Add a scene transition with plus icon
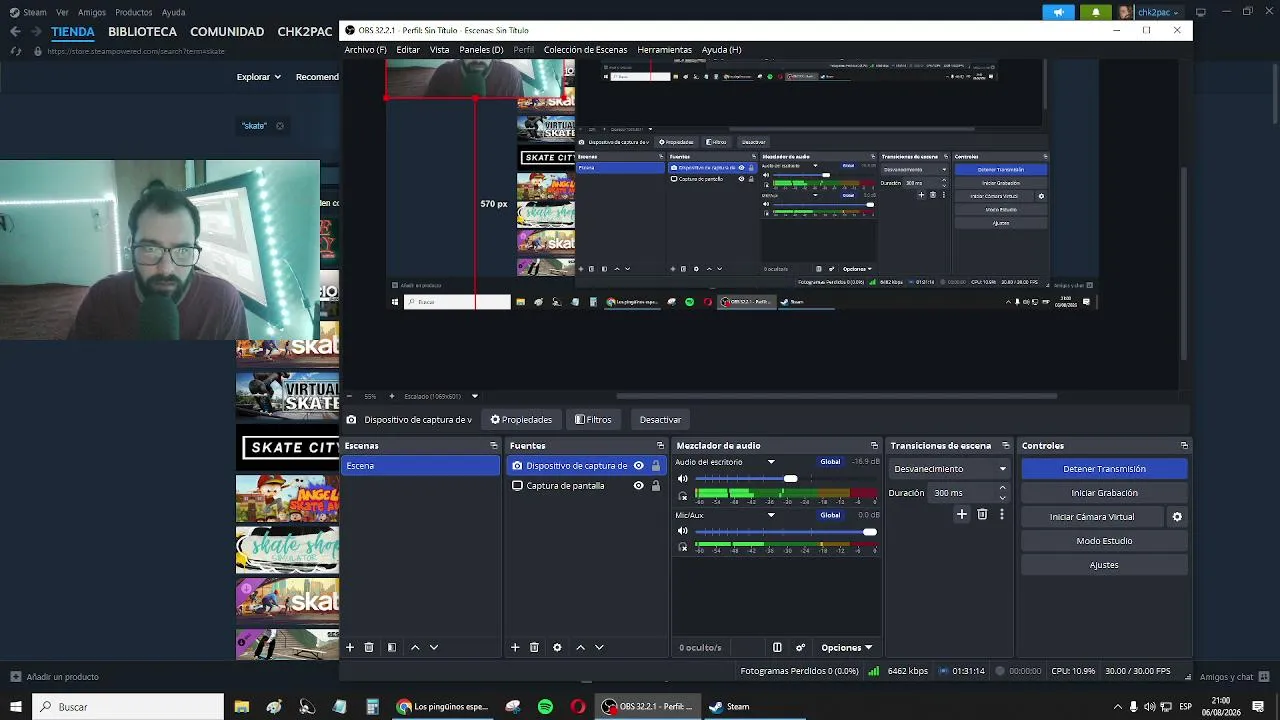The width and height of the screenshot is (1280, 720). [x=962, y=514]
